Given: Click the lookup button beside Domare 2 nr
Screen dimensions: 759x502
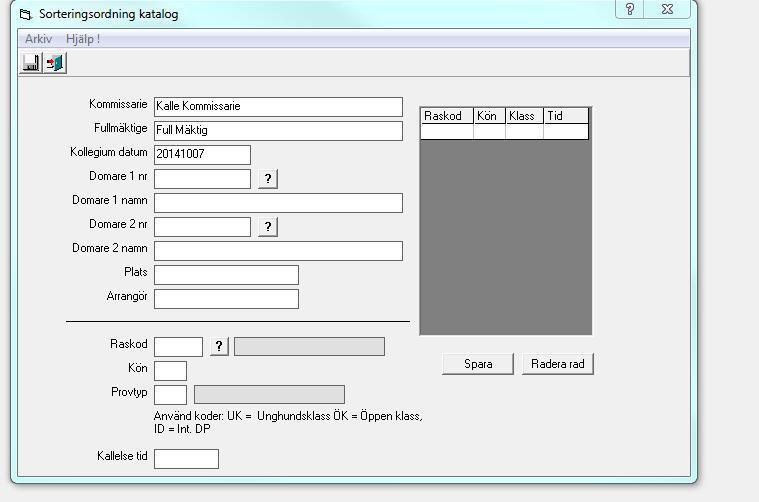Looking at the screenshot, I should tap(268, 227).
